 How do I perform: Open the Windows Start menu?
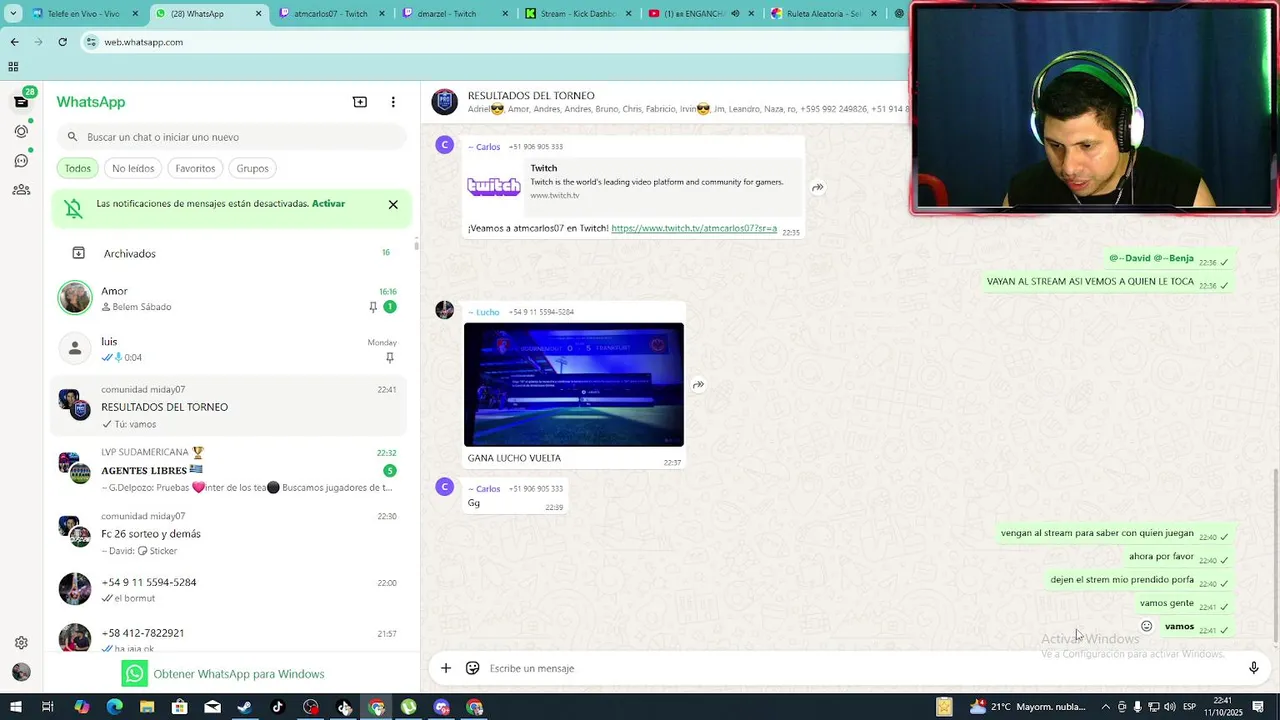pos(15,707)
